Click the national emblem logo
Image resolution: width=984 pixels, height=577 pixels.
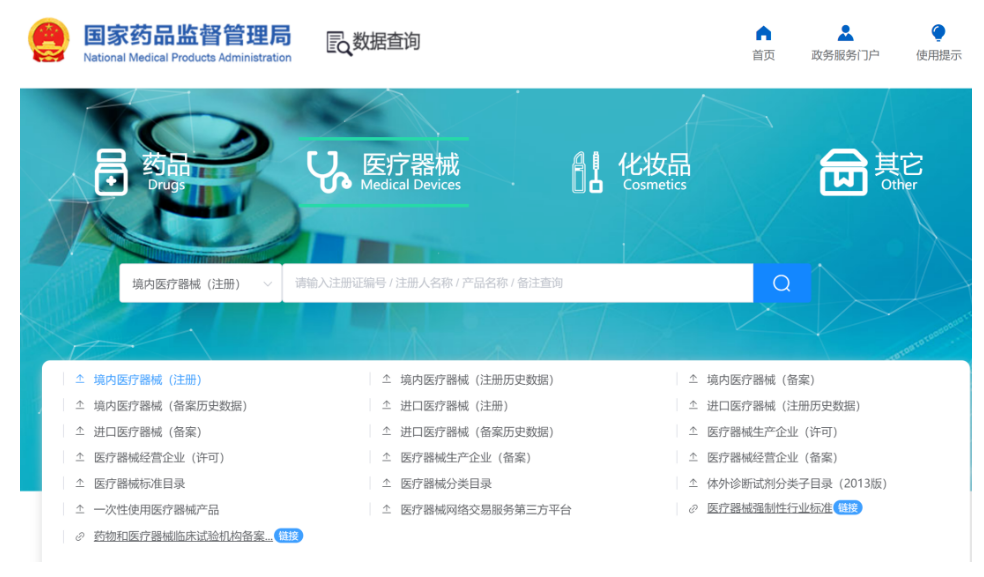click(49, 41)
